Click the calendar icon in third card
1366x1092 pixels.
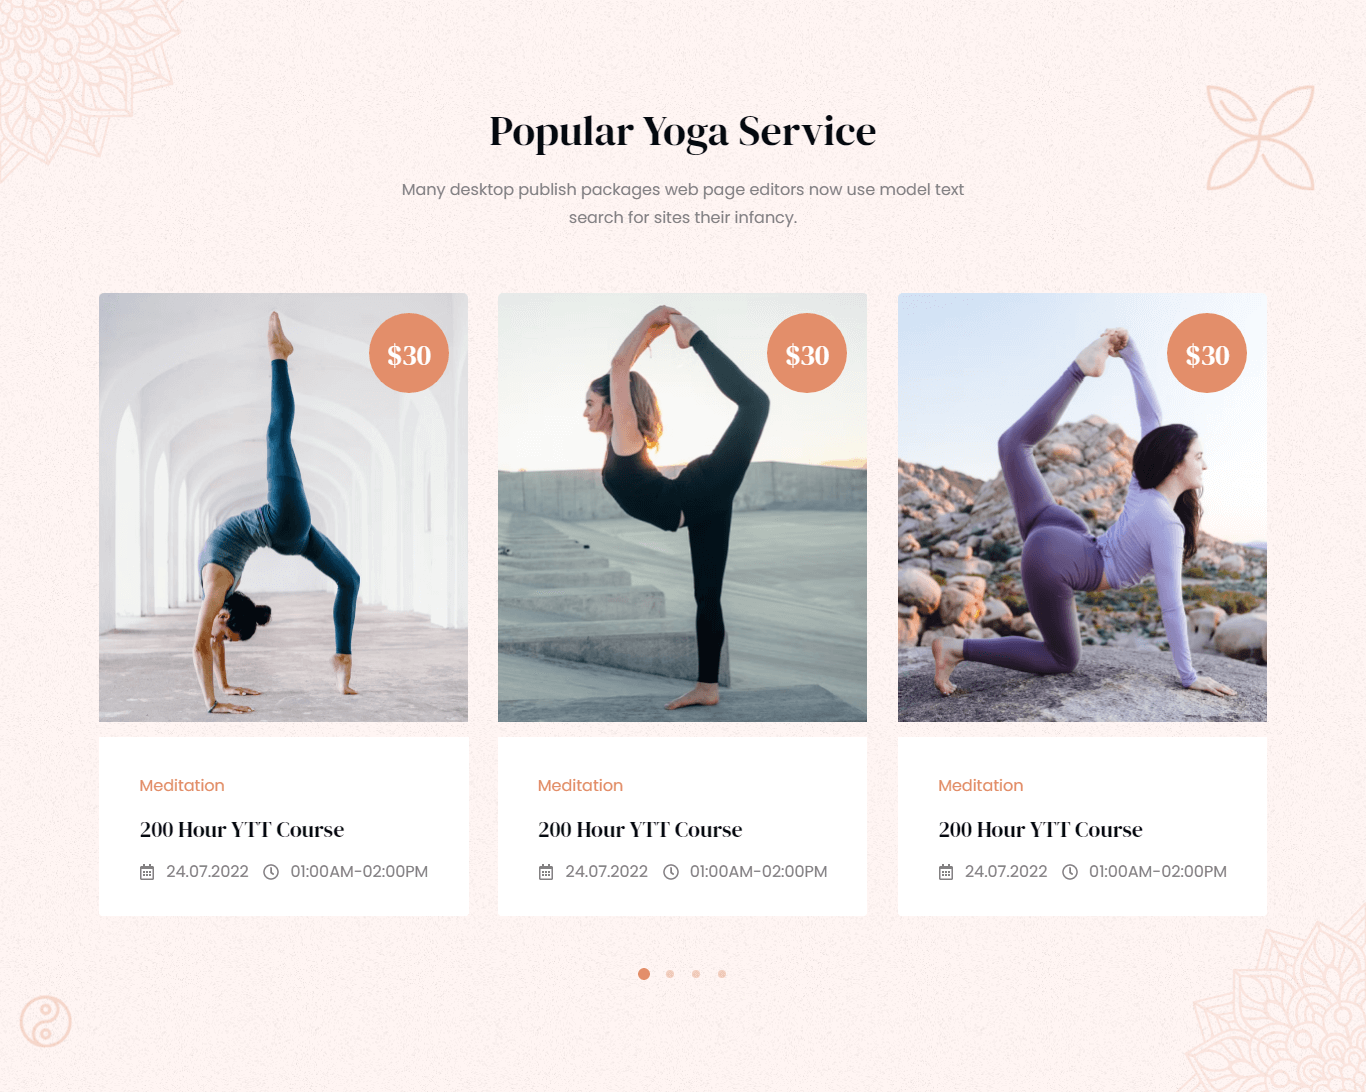tap(946, 872)
